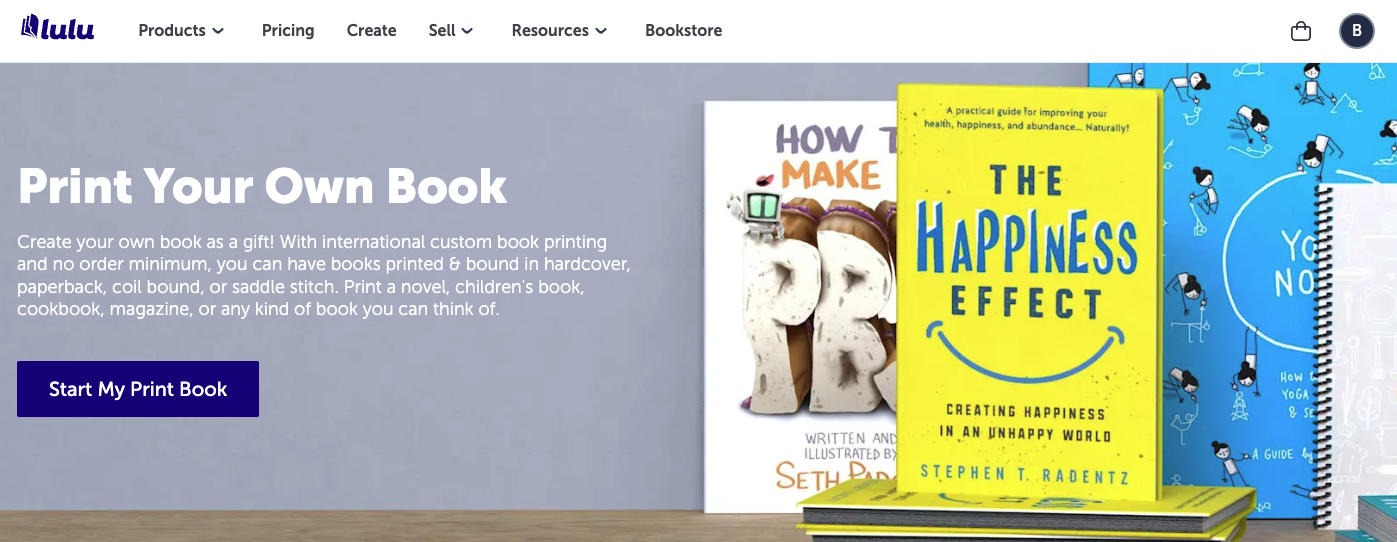Open the account avatar labeled B

[1357, 31]
